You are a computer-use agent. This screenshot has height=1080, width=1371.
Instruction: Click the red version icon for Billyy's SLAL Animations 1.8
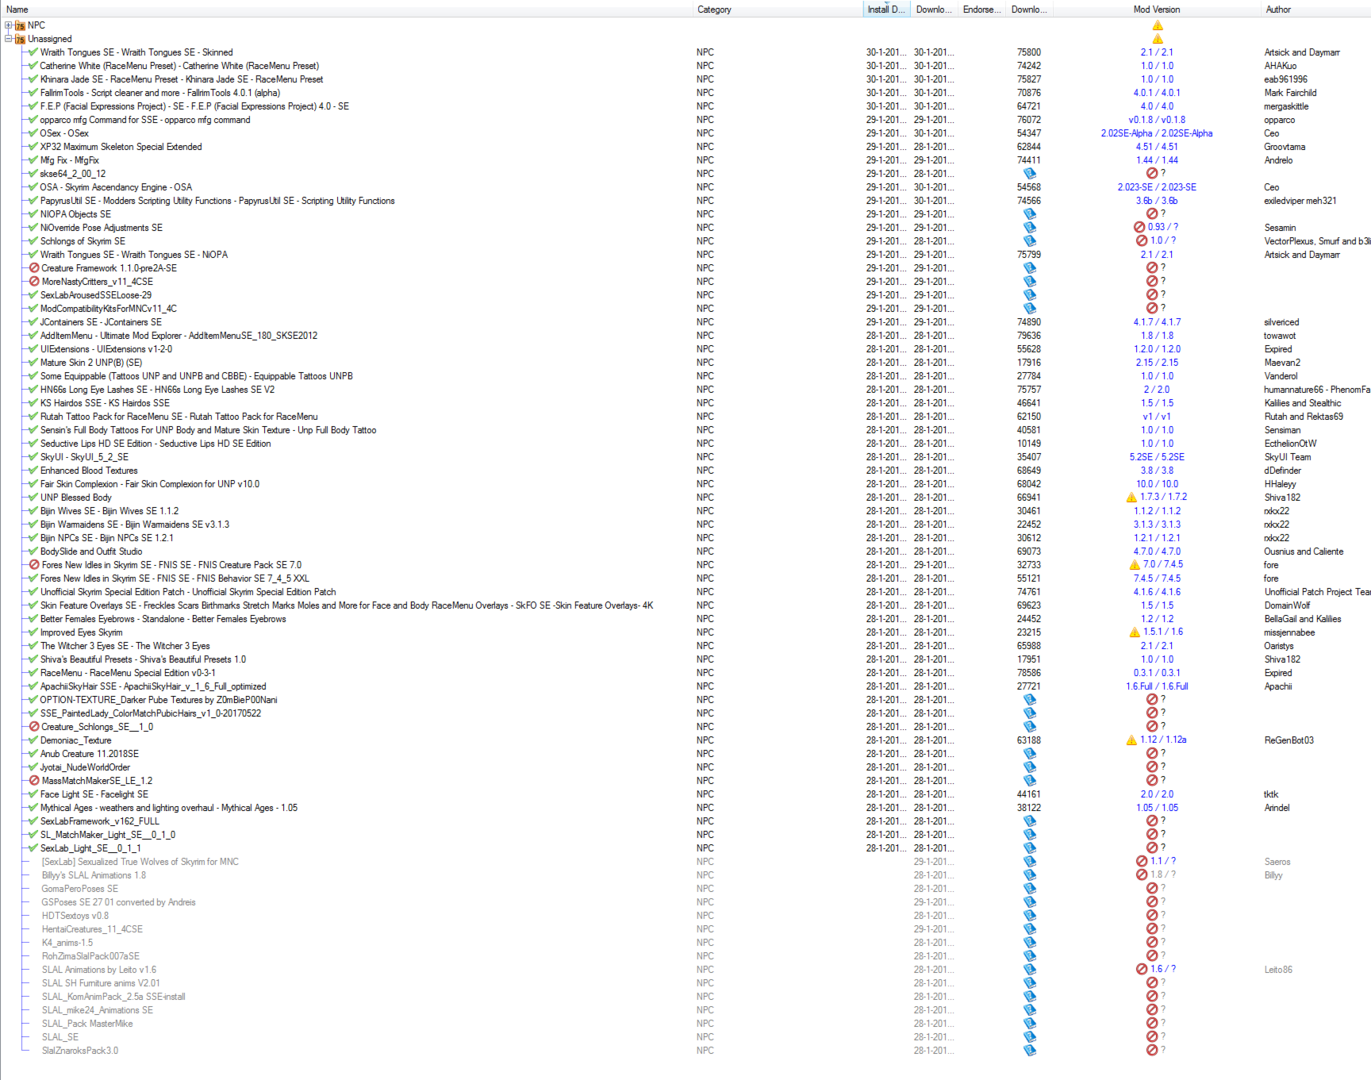(1142, 875)
